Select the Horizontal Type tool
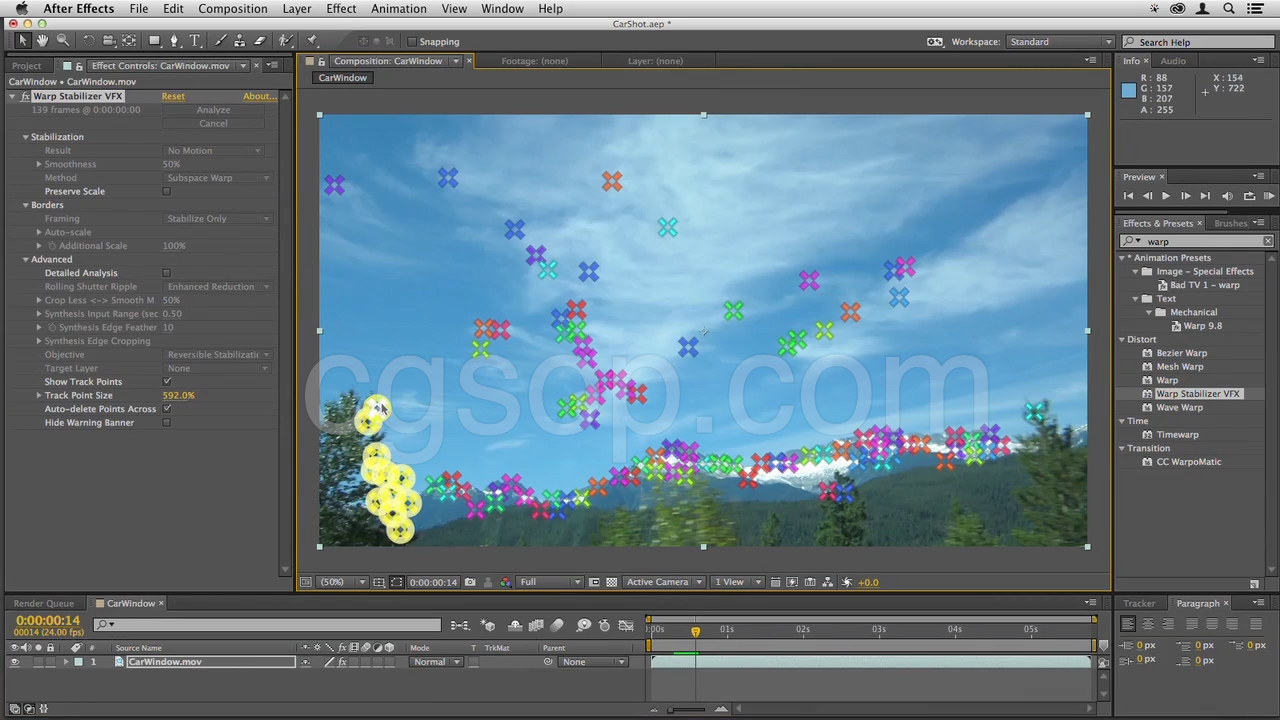Image resolution: width=1280 pixels, height=720 pixels. (x=195, y=41)
